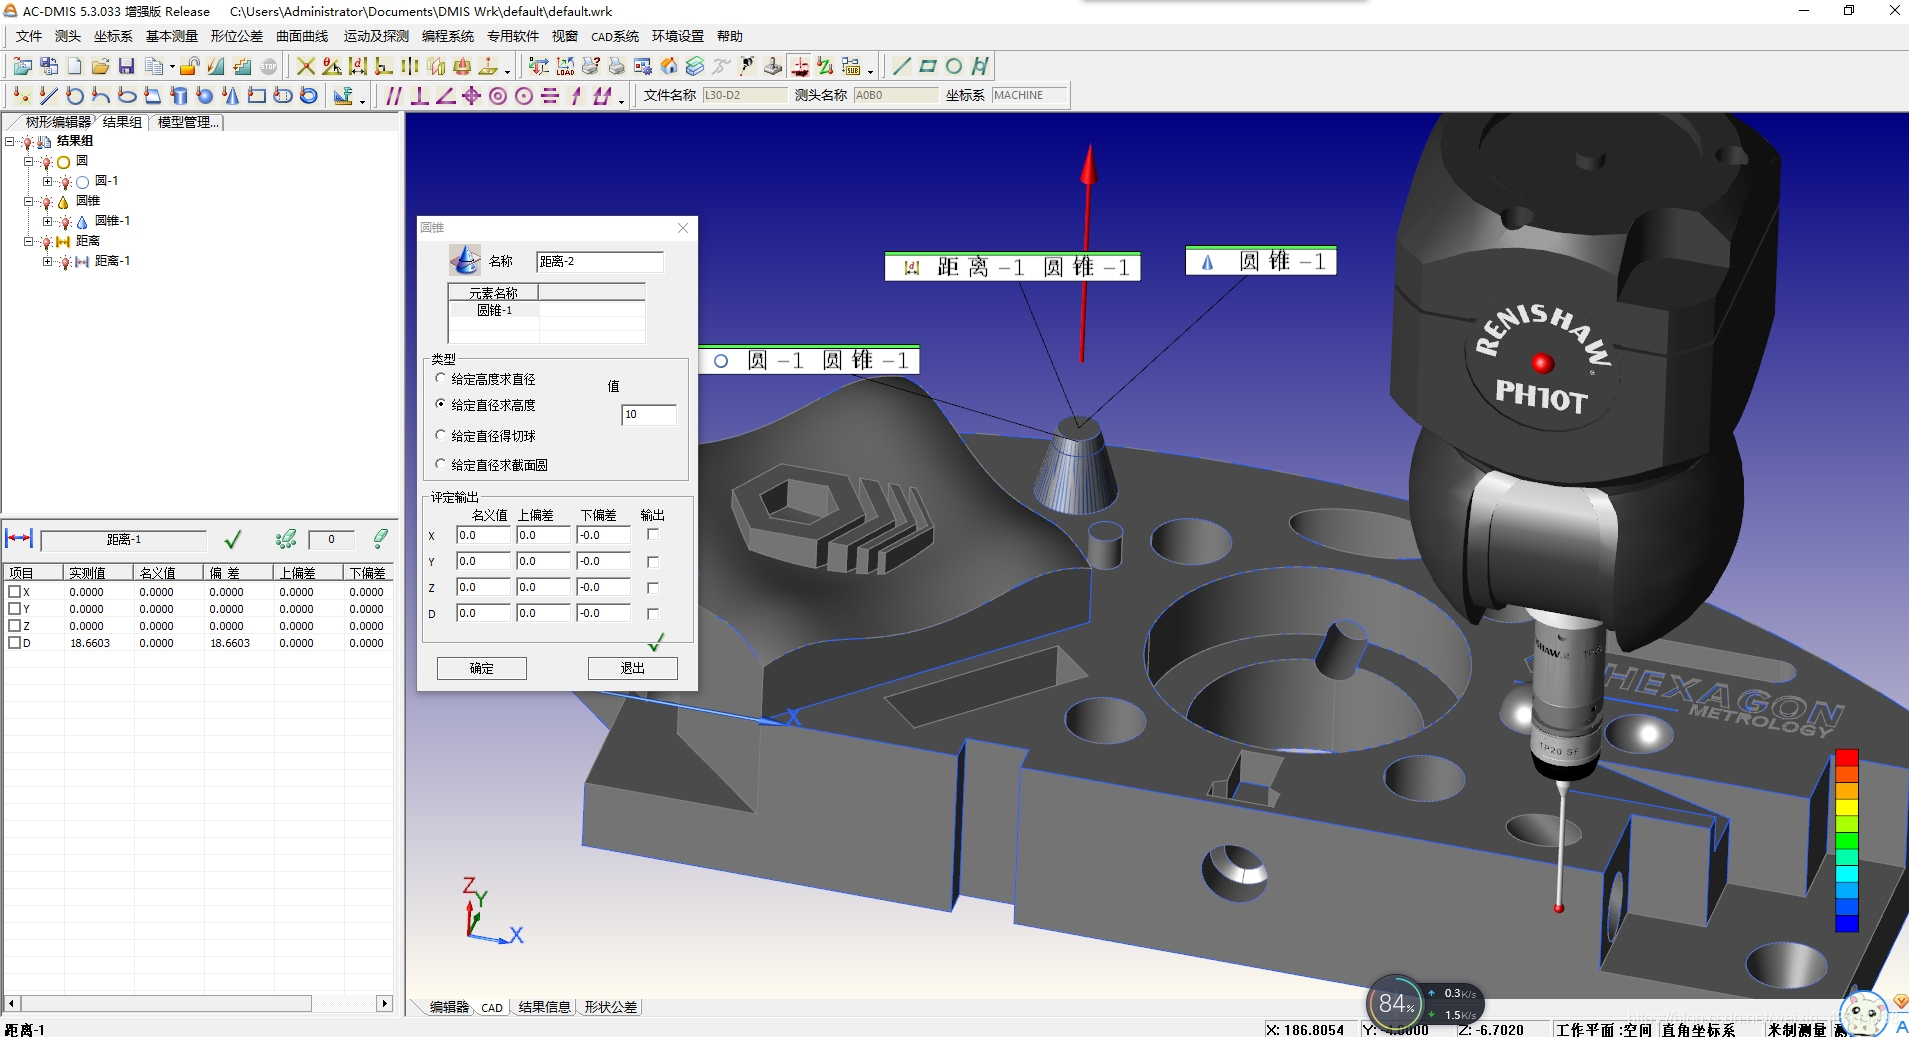
Task: Click the horizontal scrollbar under the results table
Action: (x=165, y=1003)
